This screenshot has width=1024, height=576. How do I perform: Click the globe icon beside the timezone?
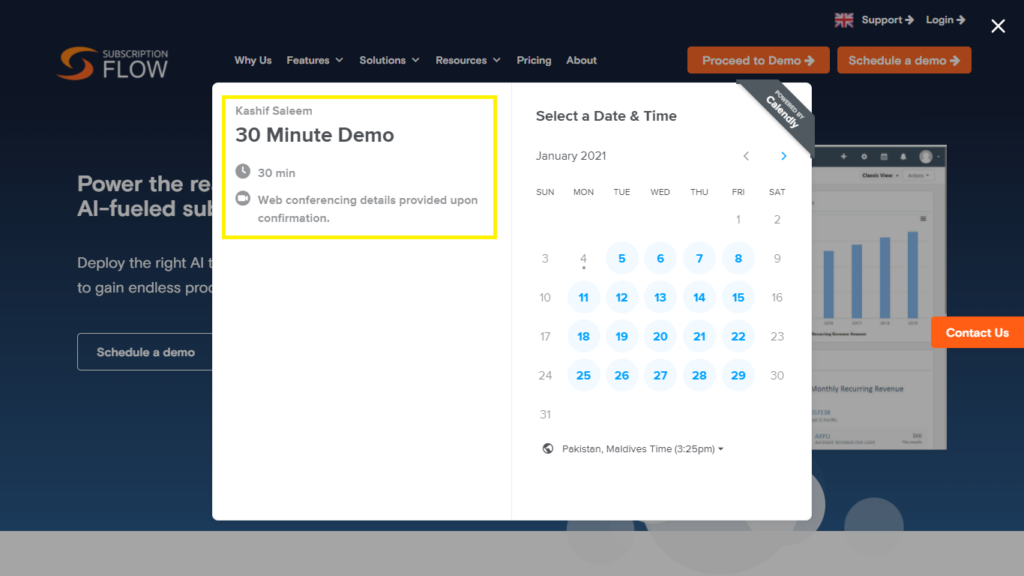coord(549,448)
